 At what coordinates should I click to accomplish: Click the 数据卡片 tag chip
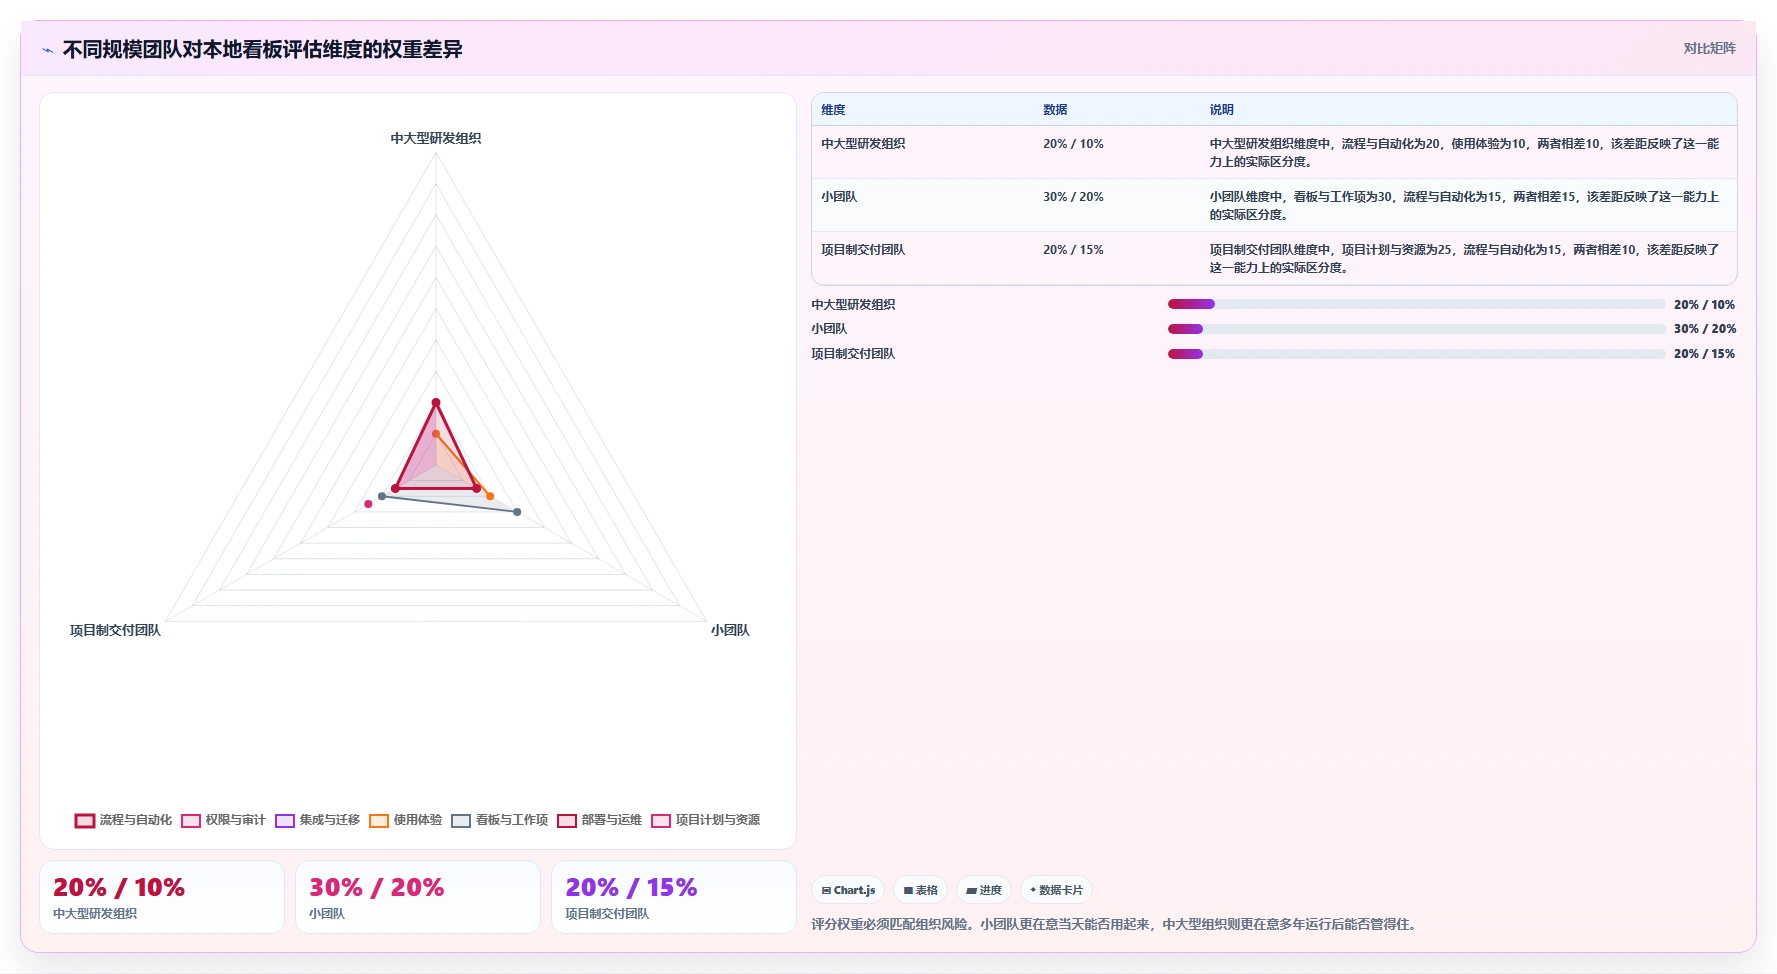[x=1056, y=890]
